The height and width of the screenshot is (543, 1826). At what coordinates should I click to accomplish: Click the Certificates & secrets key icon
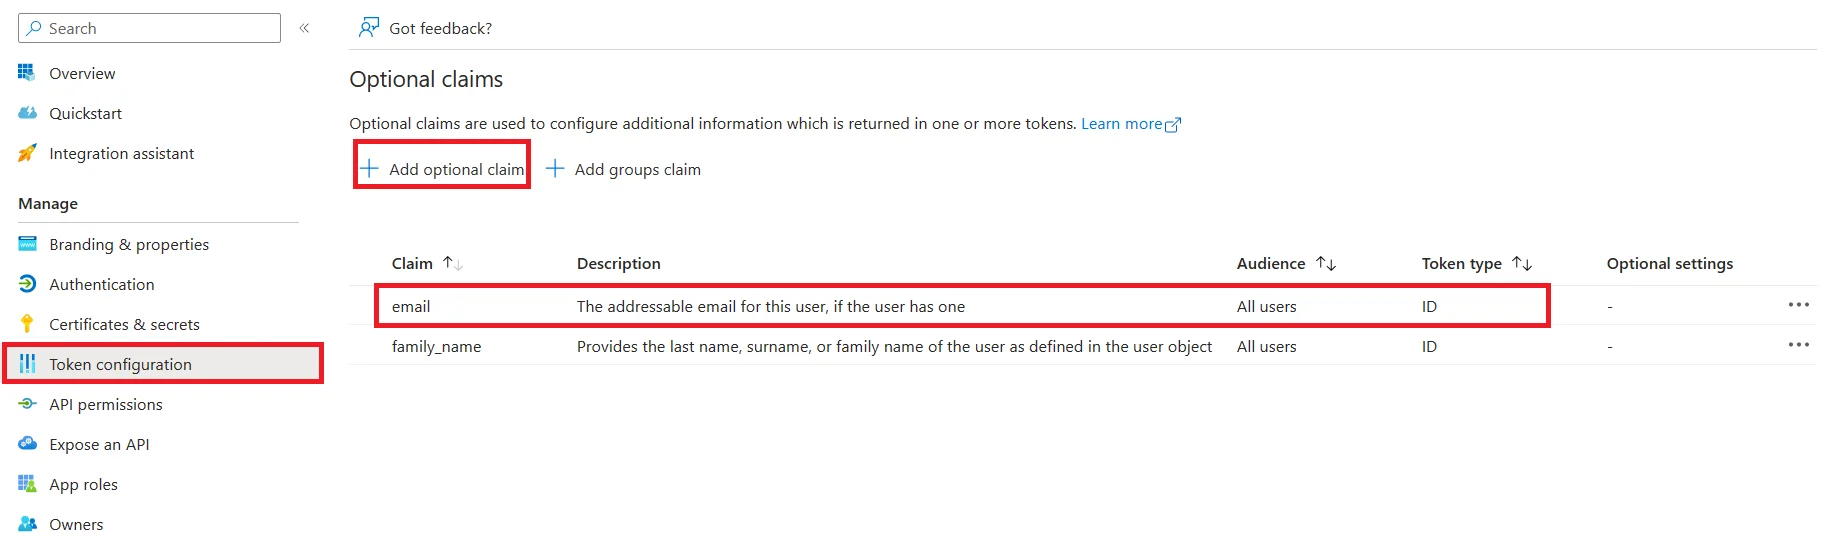(x=27, y=324)
